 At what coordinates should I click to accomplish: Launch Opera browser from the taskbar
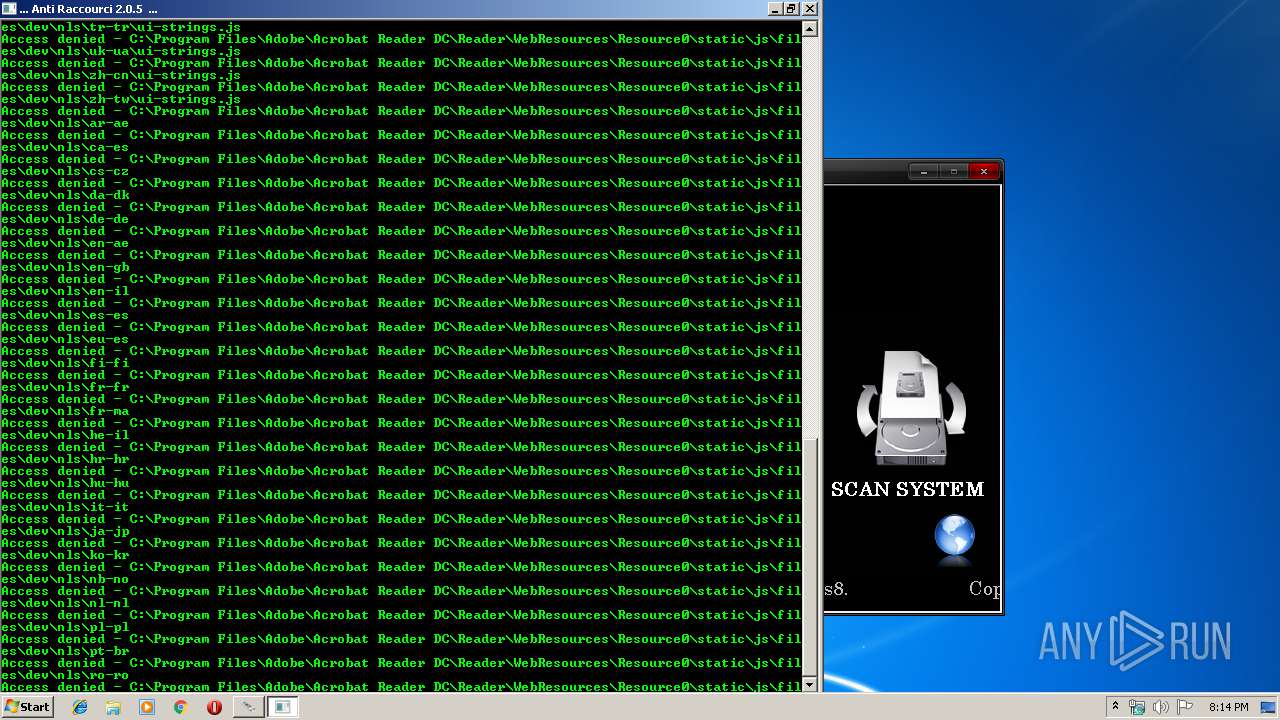tap(214, 707)
